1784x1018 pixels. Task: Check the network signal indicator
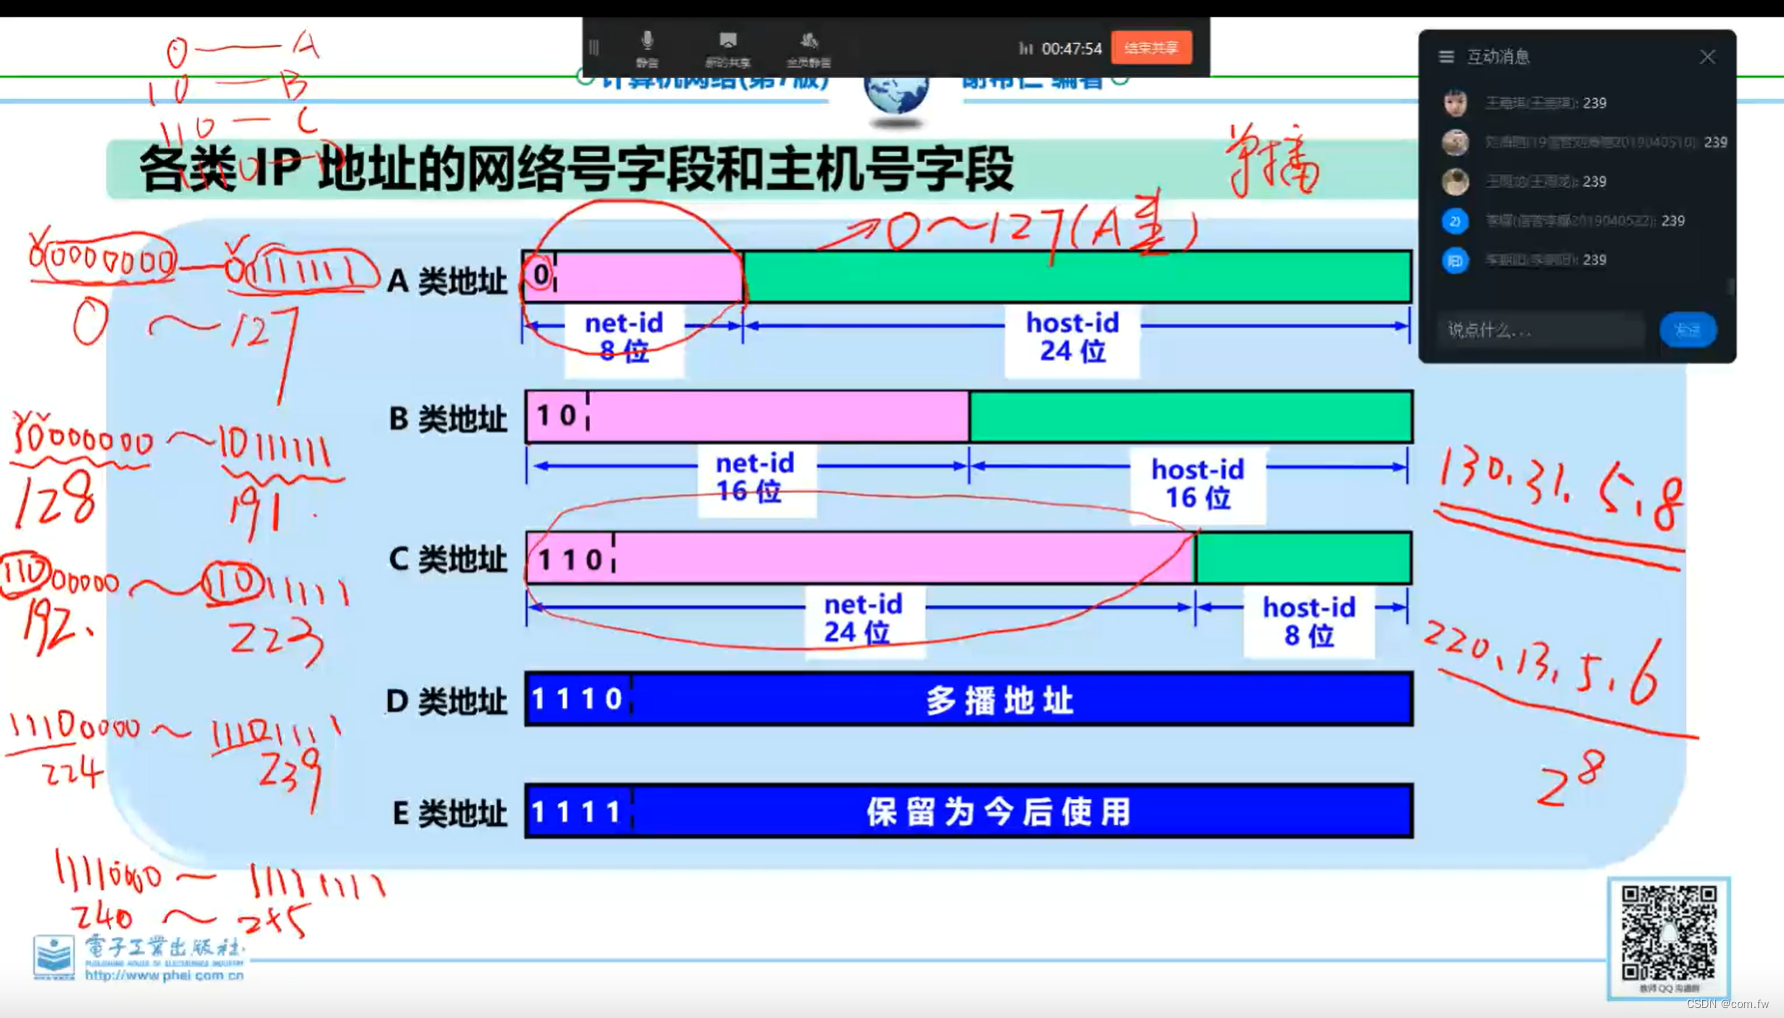(x=1025, y=48)
